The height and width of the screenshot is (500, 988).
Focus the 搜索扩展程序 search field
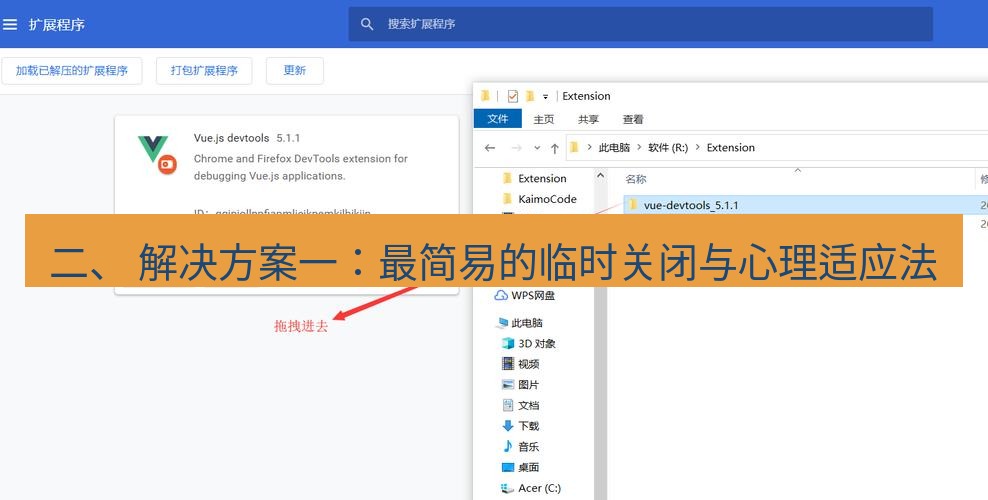[640, 24]
